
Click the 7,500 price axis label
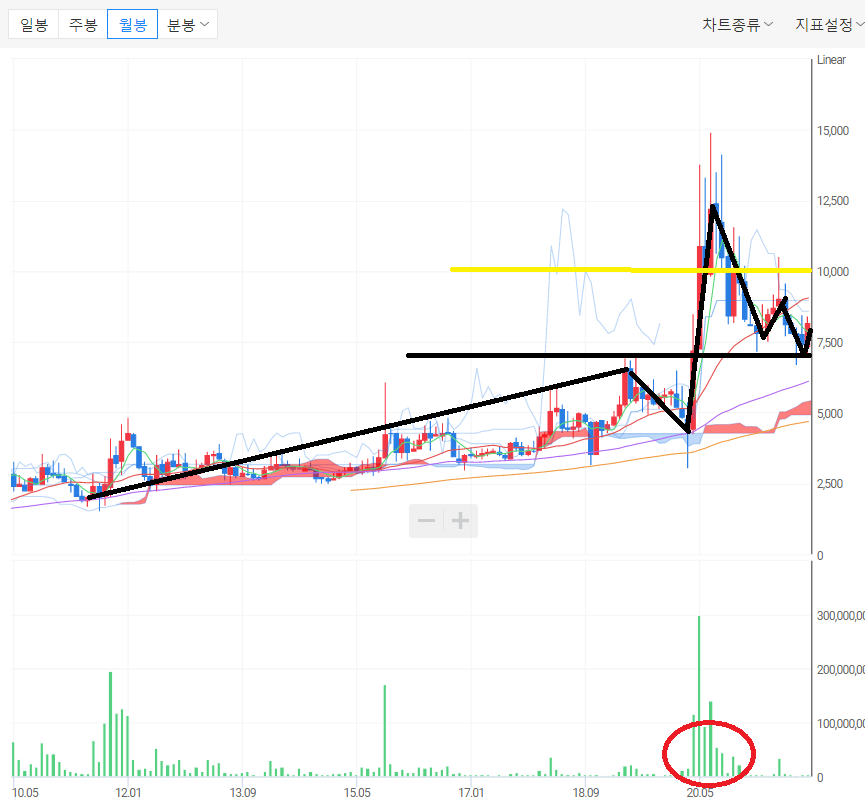point(830,343)
